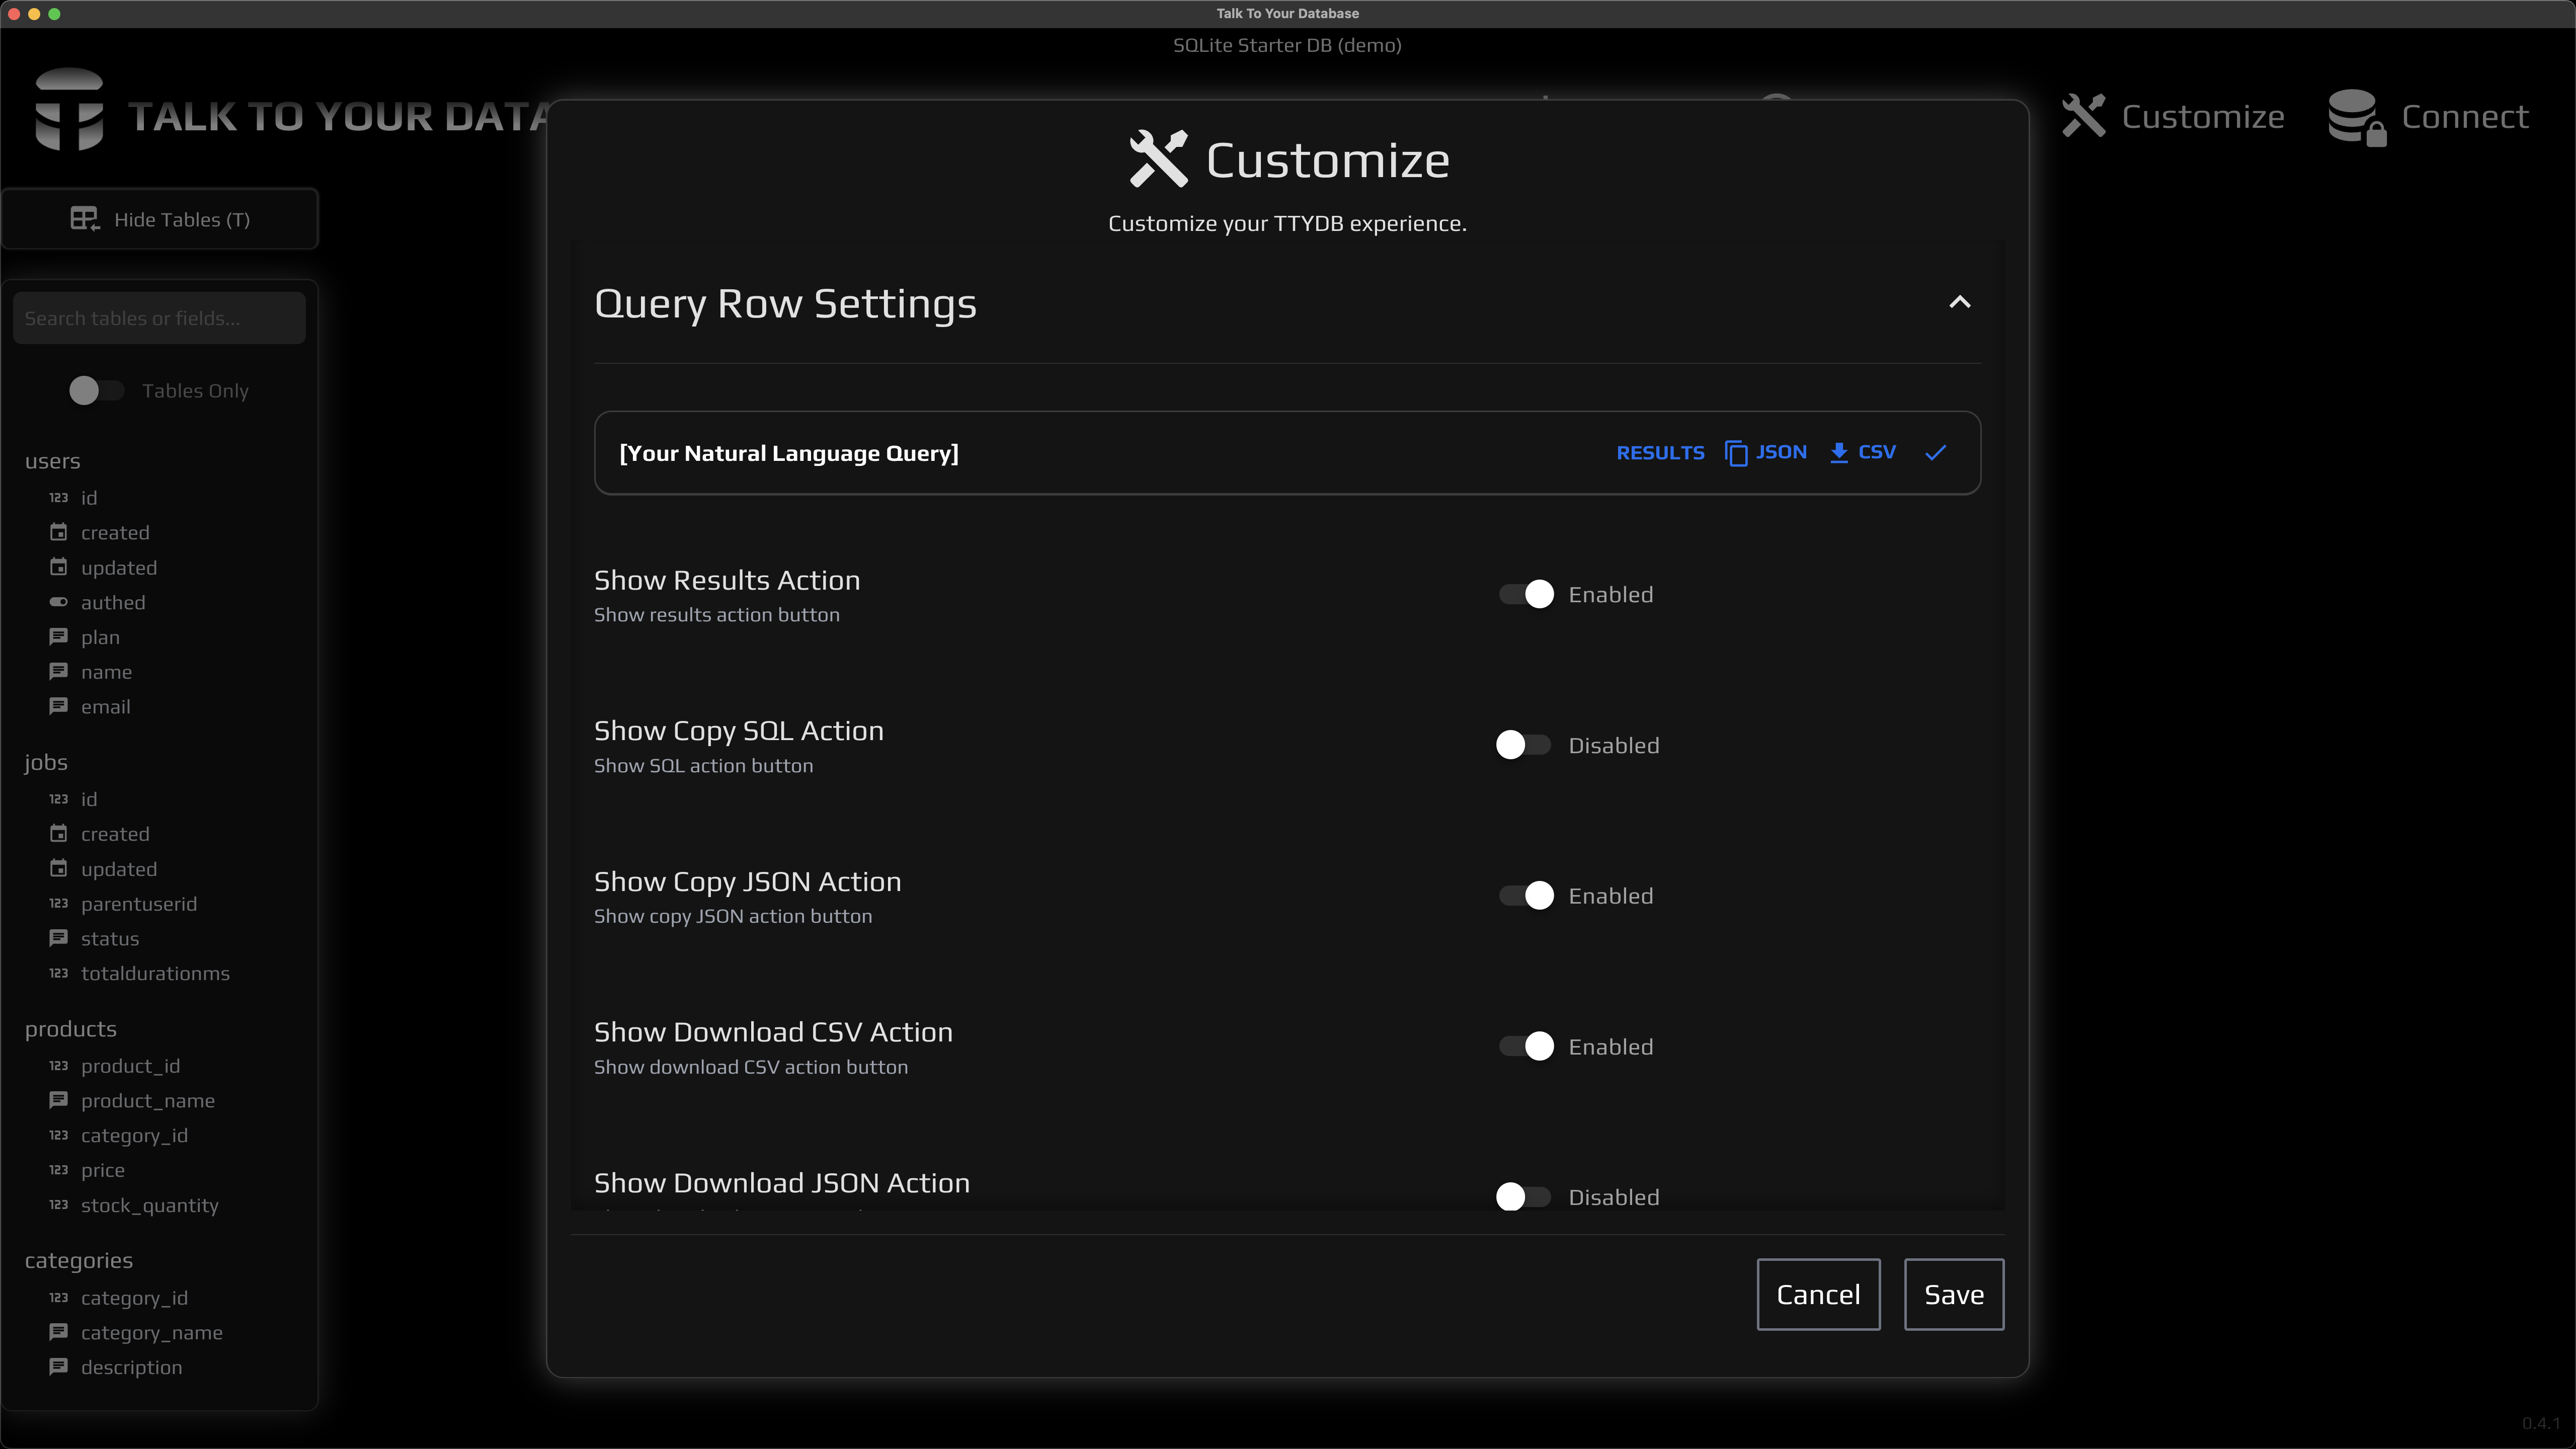Click the Cancel button
This screenshot has height=1449, width=2576.
[x=1818, y=1294]
